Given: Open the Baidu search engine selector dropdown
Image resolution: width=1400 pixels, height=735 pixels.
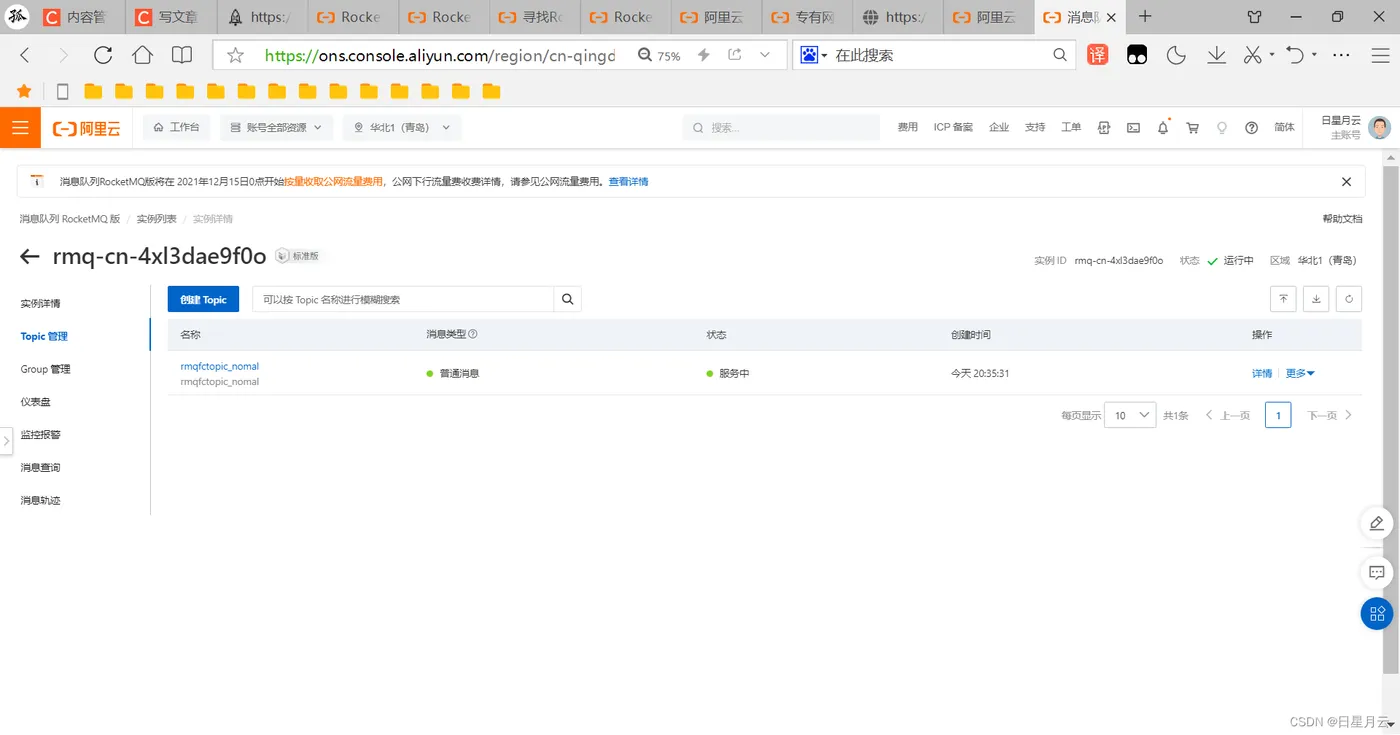Looking at the screenshot, I should coord(813,55).
